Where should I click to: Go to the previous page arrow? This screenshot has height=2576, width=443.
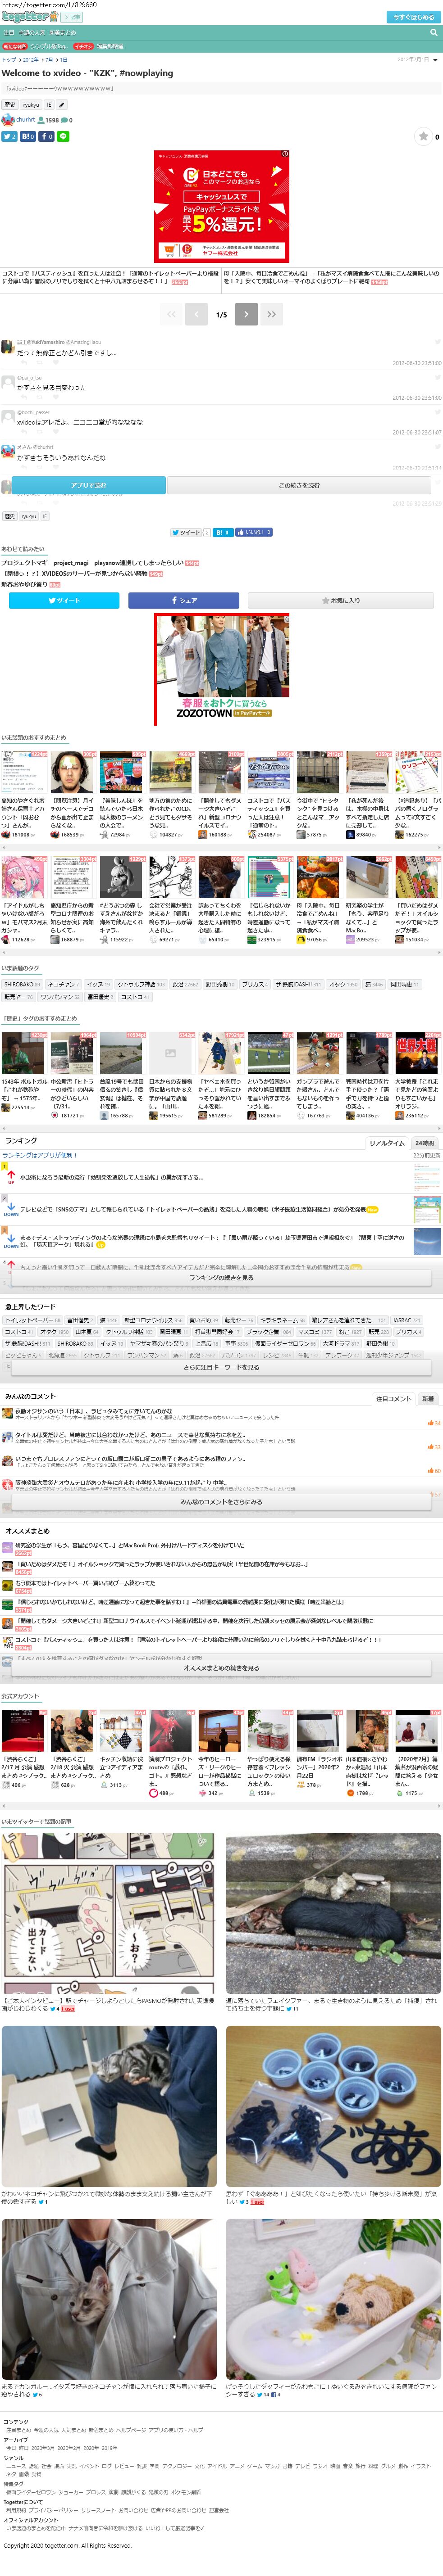[x=197, y=314]
